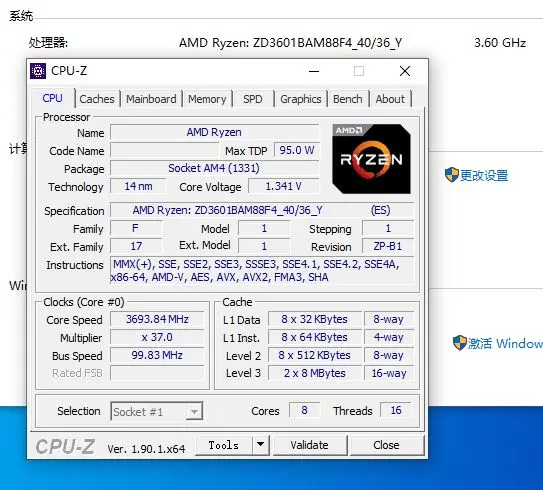Click the Tools button
Viewport: 543px width, 490px height.
pos(224,445)
